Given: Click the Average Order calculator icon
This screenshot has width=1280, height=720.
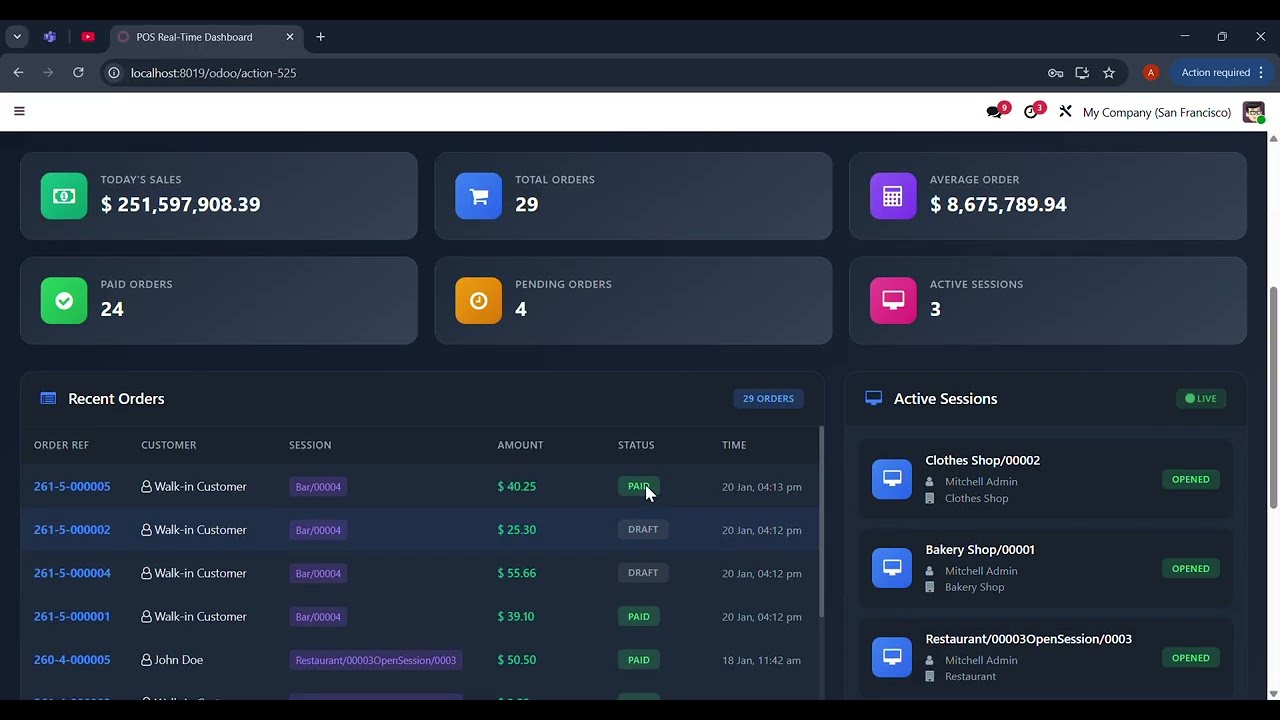Looking at the screenshot, I should tap(893, 196).
